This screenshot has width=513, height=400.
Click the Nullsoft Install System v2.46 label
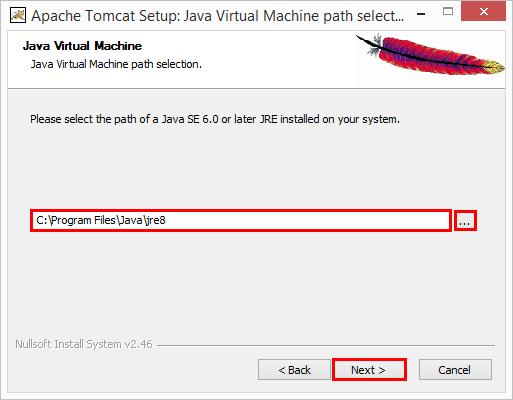point(84,344)
